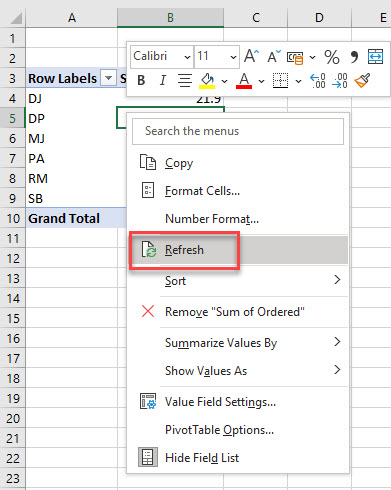Click the Decrease Font Size icon

(x=274, y=56)
